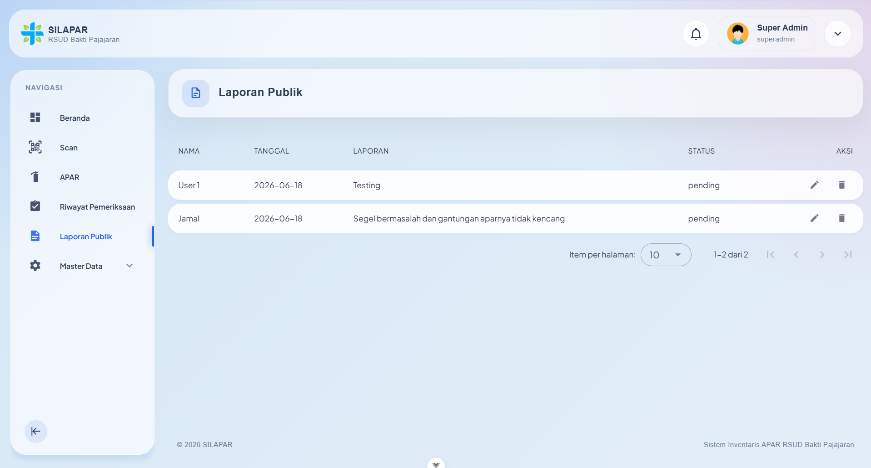Image resolution: width=871 pixels, height=468 pixels.
Task: Edit Jamal's report with pencil icon
Action: [x=814, y=218]
